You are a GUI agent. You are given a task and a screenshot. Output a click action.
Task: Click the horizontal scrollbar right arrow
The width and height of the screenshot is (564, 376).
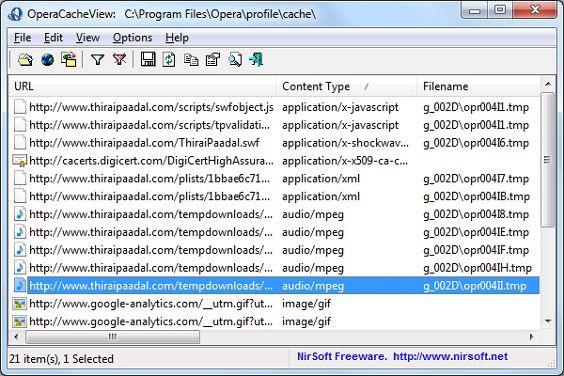[x=531, y=337]
